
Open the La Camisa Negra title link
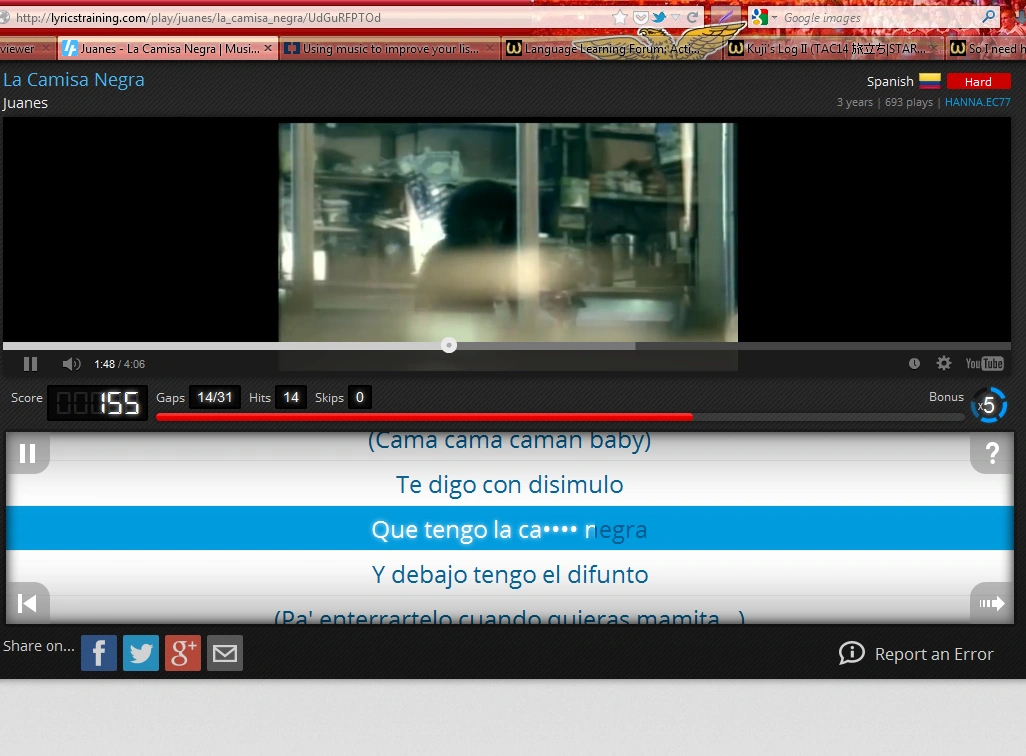74,80
